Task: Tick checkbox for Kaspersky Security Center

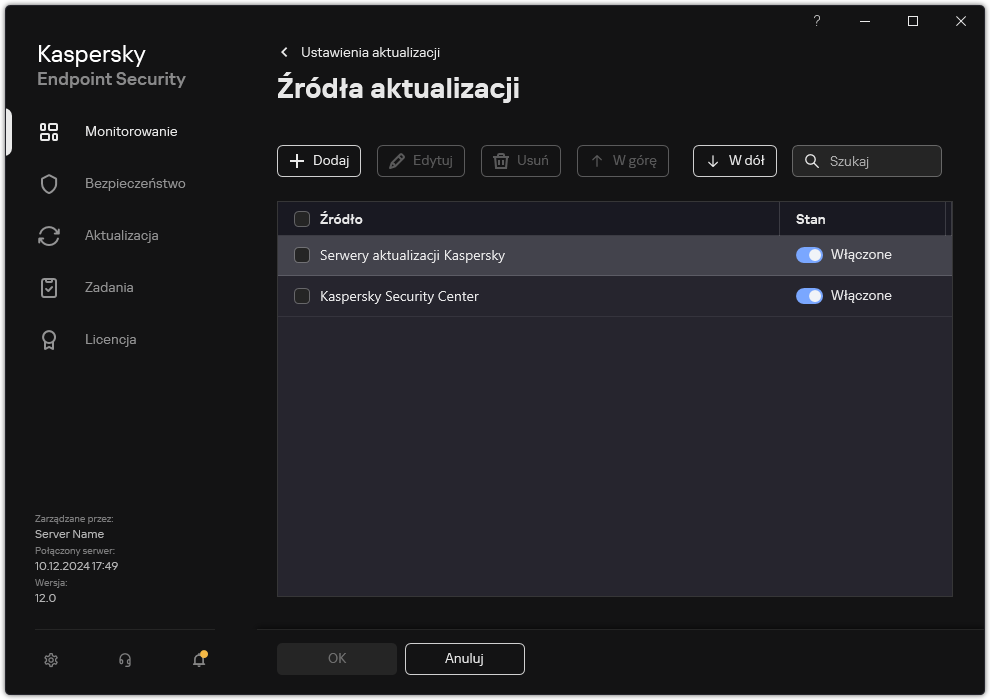Action: coord(302,296)
